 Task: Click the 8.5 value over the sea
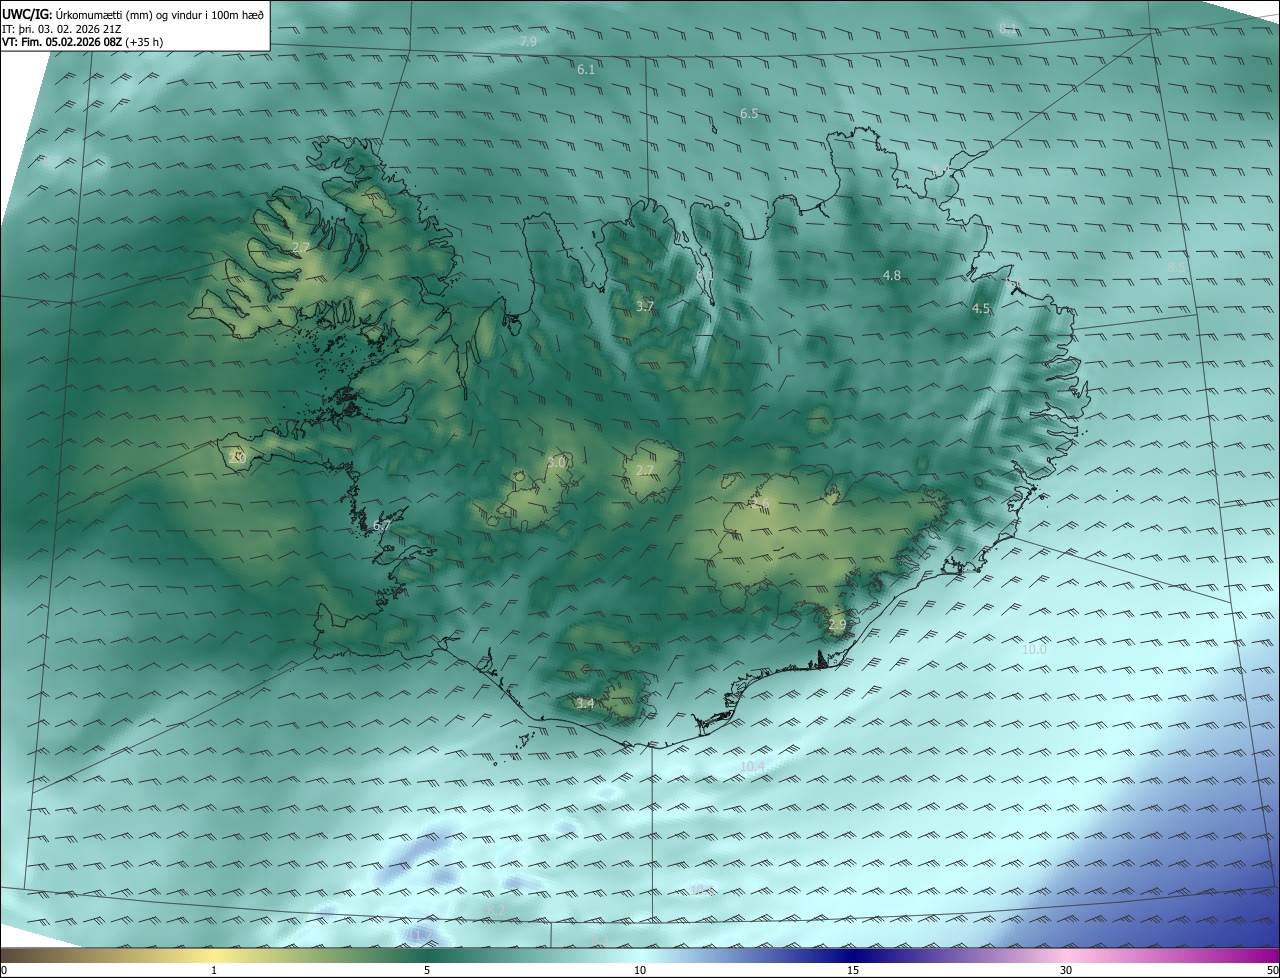coord(1175,267)
